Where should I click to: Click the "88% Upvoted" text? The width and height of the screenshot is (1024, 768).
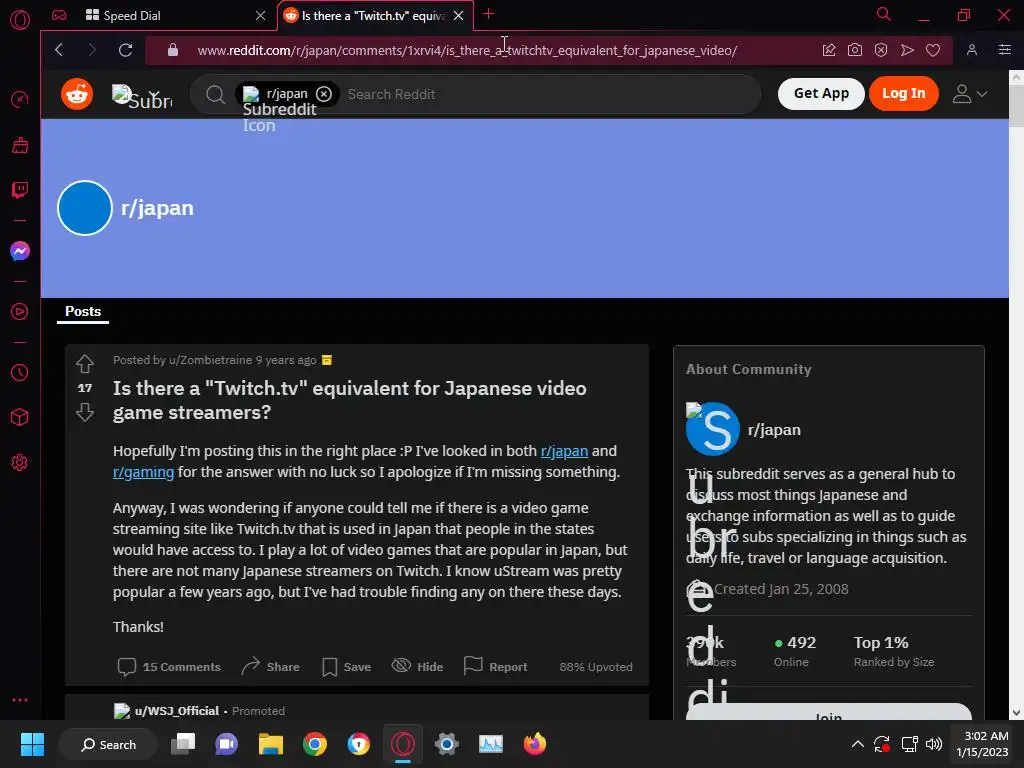point(596,667)
